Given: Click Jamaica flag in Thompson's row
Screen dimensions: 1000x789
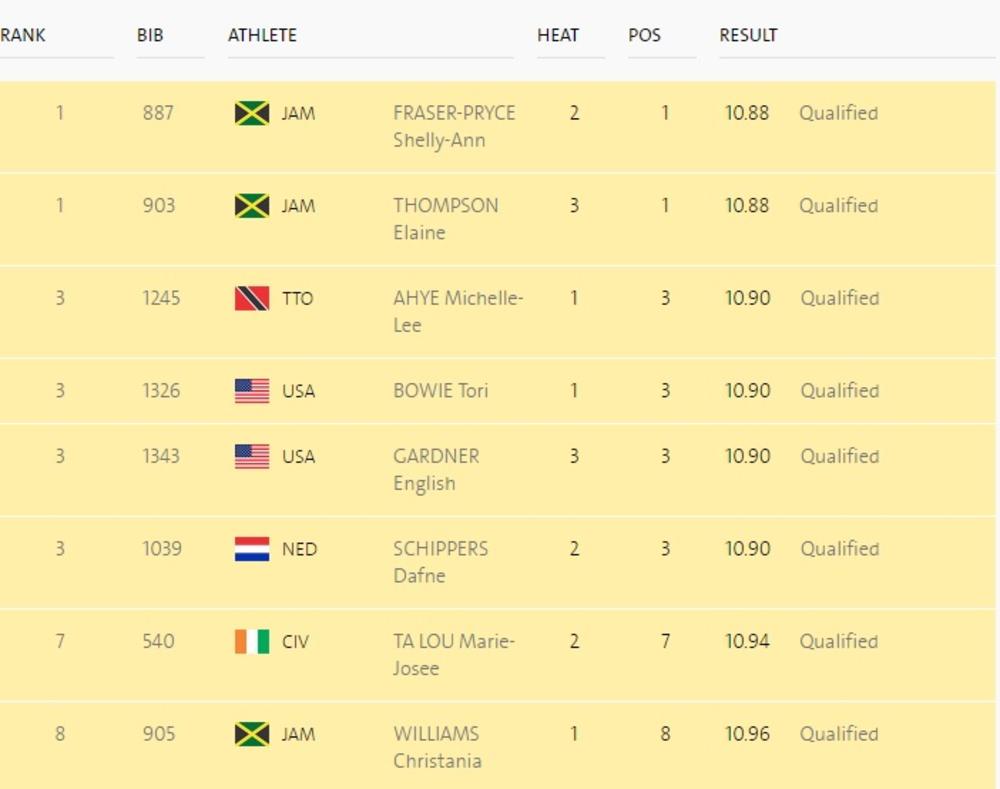Looking at the screenshot, I should 252,206.
